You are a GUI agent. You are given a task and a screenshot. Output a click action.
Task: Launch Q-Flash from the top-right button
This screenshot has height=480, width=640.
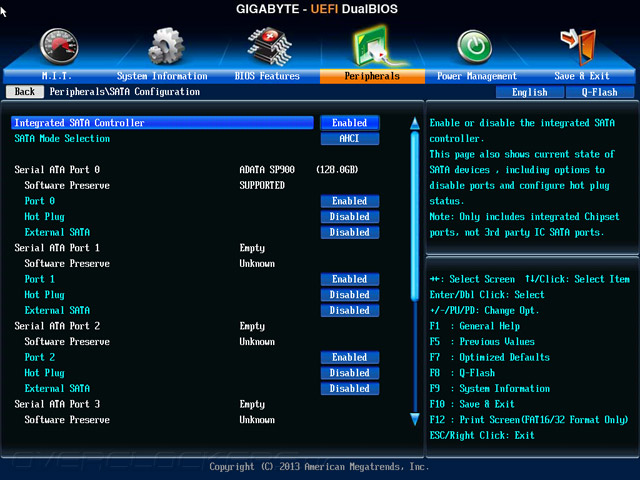pyautogui.click(x=600, y=92)
